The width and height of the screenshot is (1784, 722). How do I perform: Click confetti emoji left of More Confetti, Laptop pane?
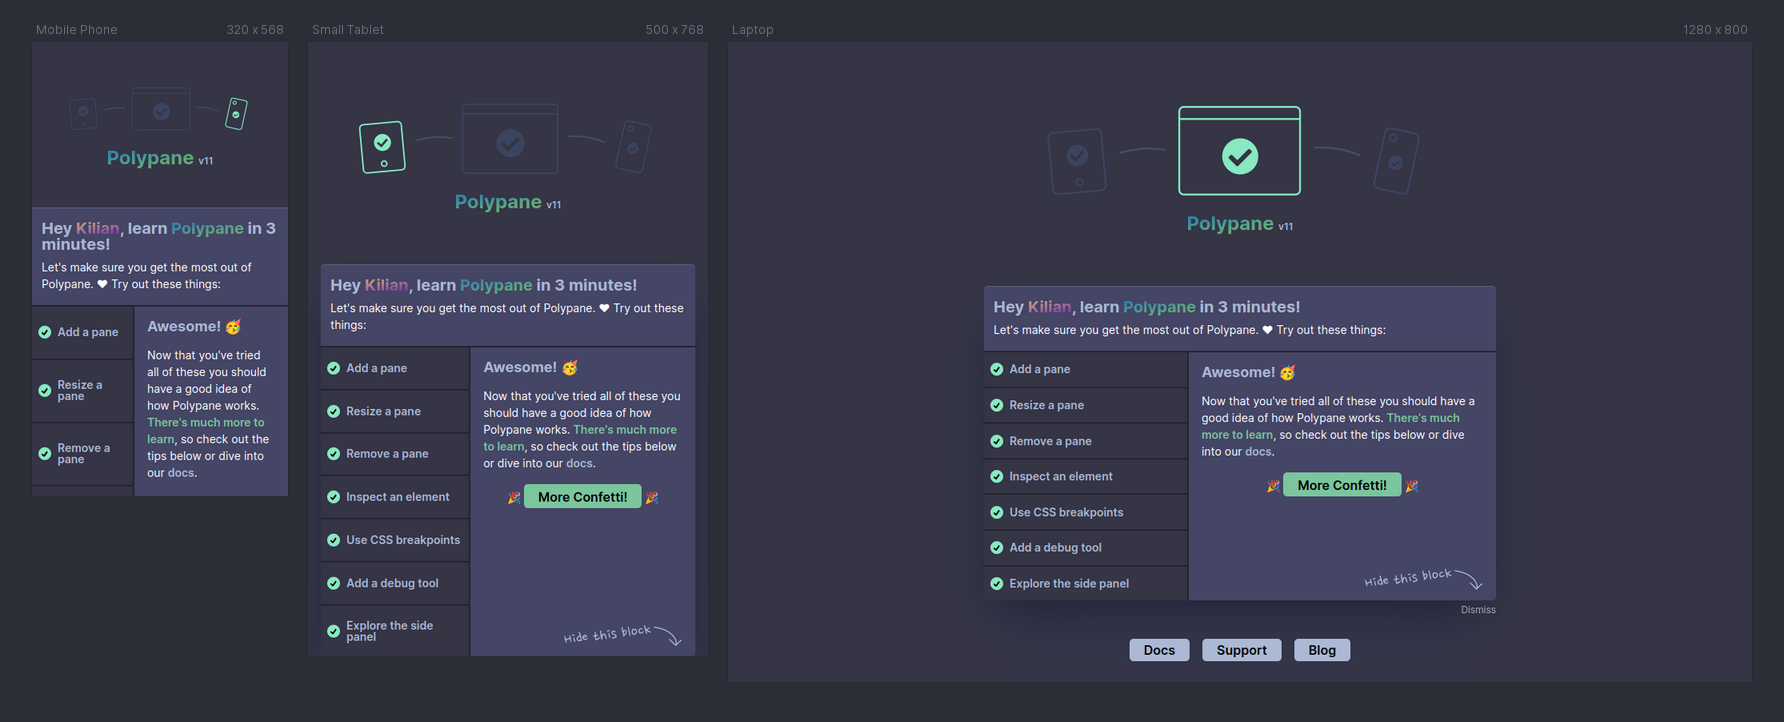[1273, 486]
